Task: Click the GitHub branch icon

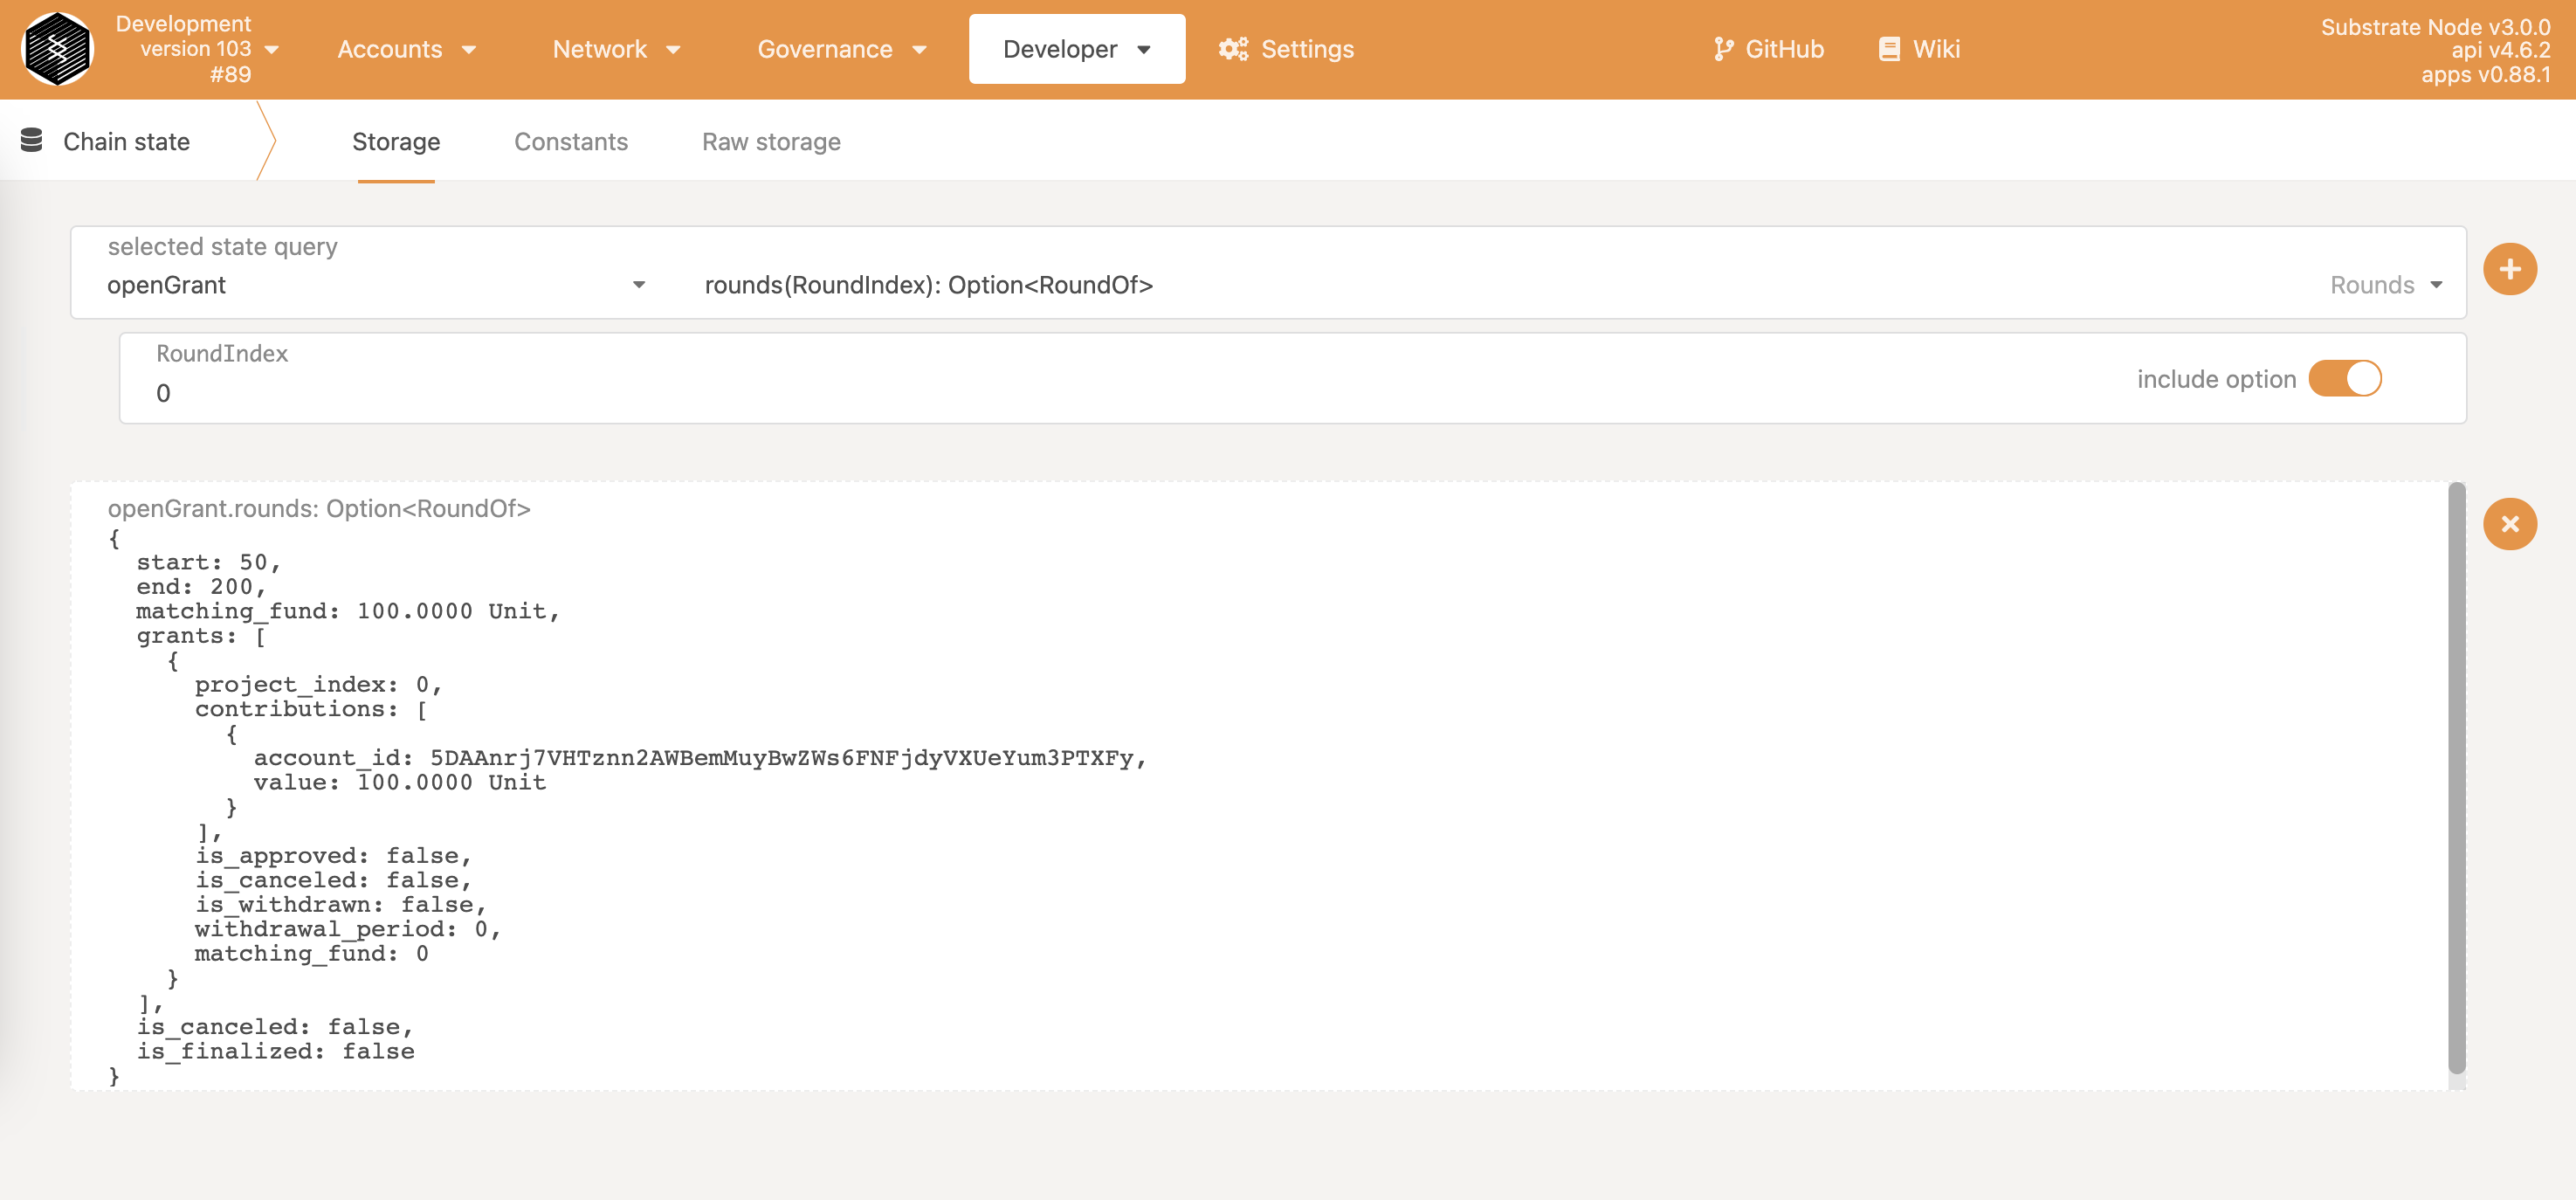Action: point(1723,49)
